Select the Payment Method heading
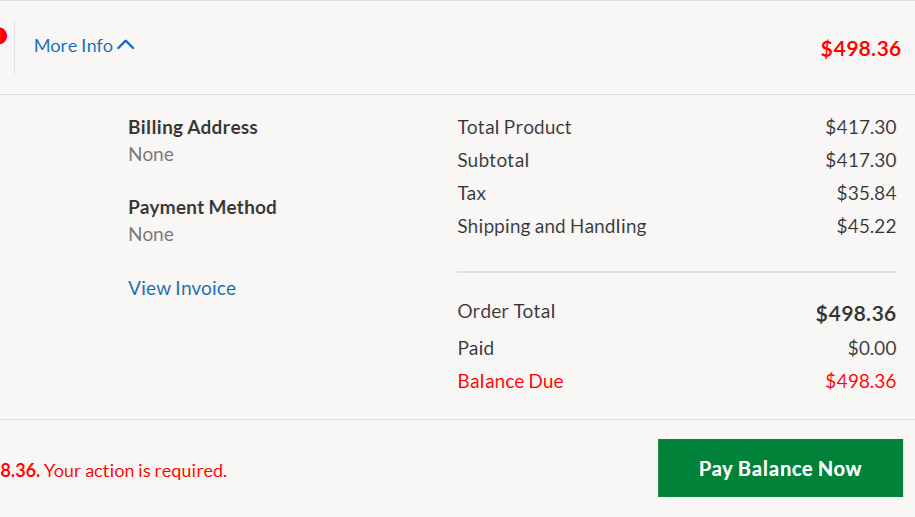 202,207
